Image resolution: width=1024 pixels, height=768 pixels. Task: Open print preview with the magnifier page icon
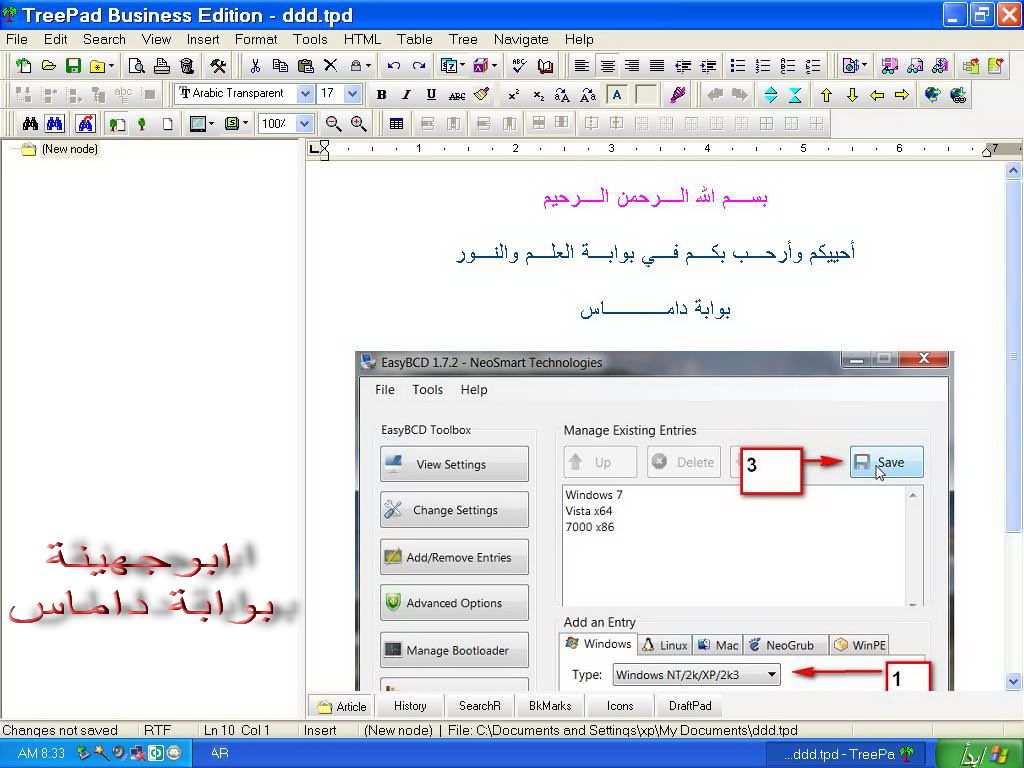pyautogui.click(x=136, y=65)
